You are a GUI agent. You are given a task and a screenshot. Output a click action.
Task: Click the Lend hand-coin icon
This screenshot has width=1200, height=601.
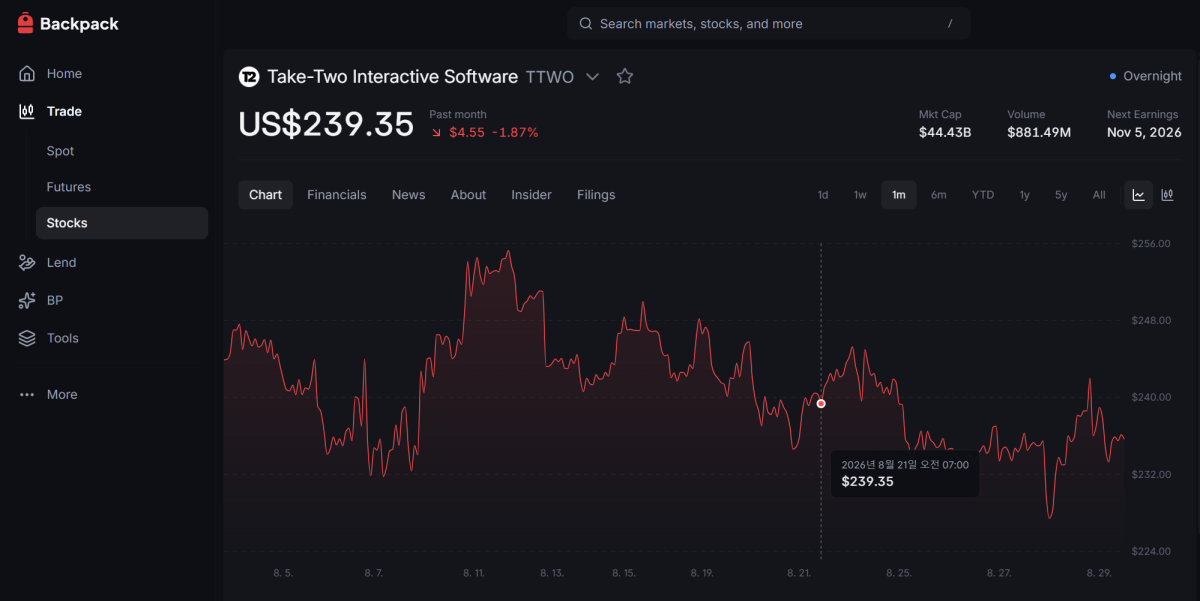[27, 262]
